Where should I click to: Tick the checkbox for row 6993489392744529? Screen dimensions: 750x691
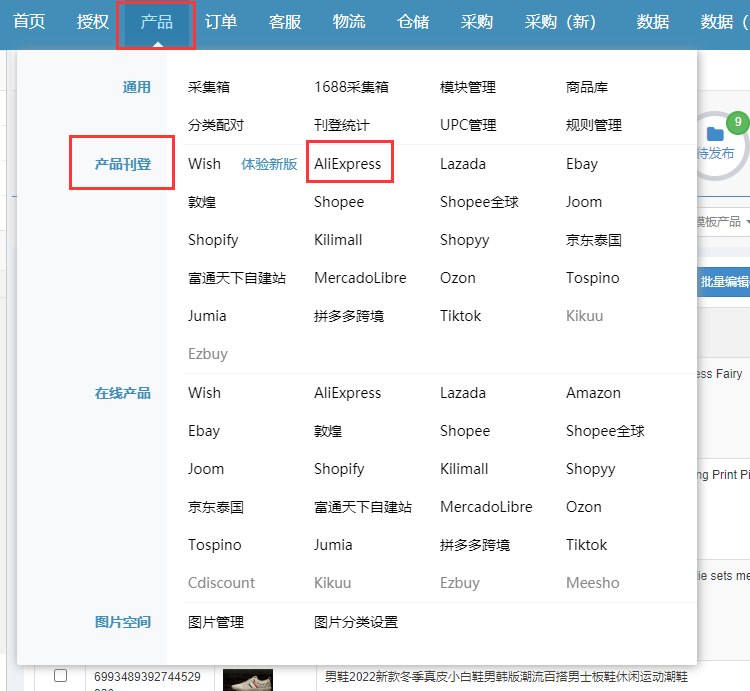click(60, 676)
